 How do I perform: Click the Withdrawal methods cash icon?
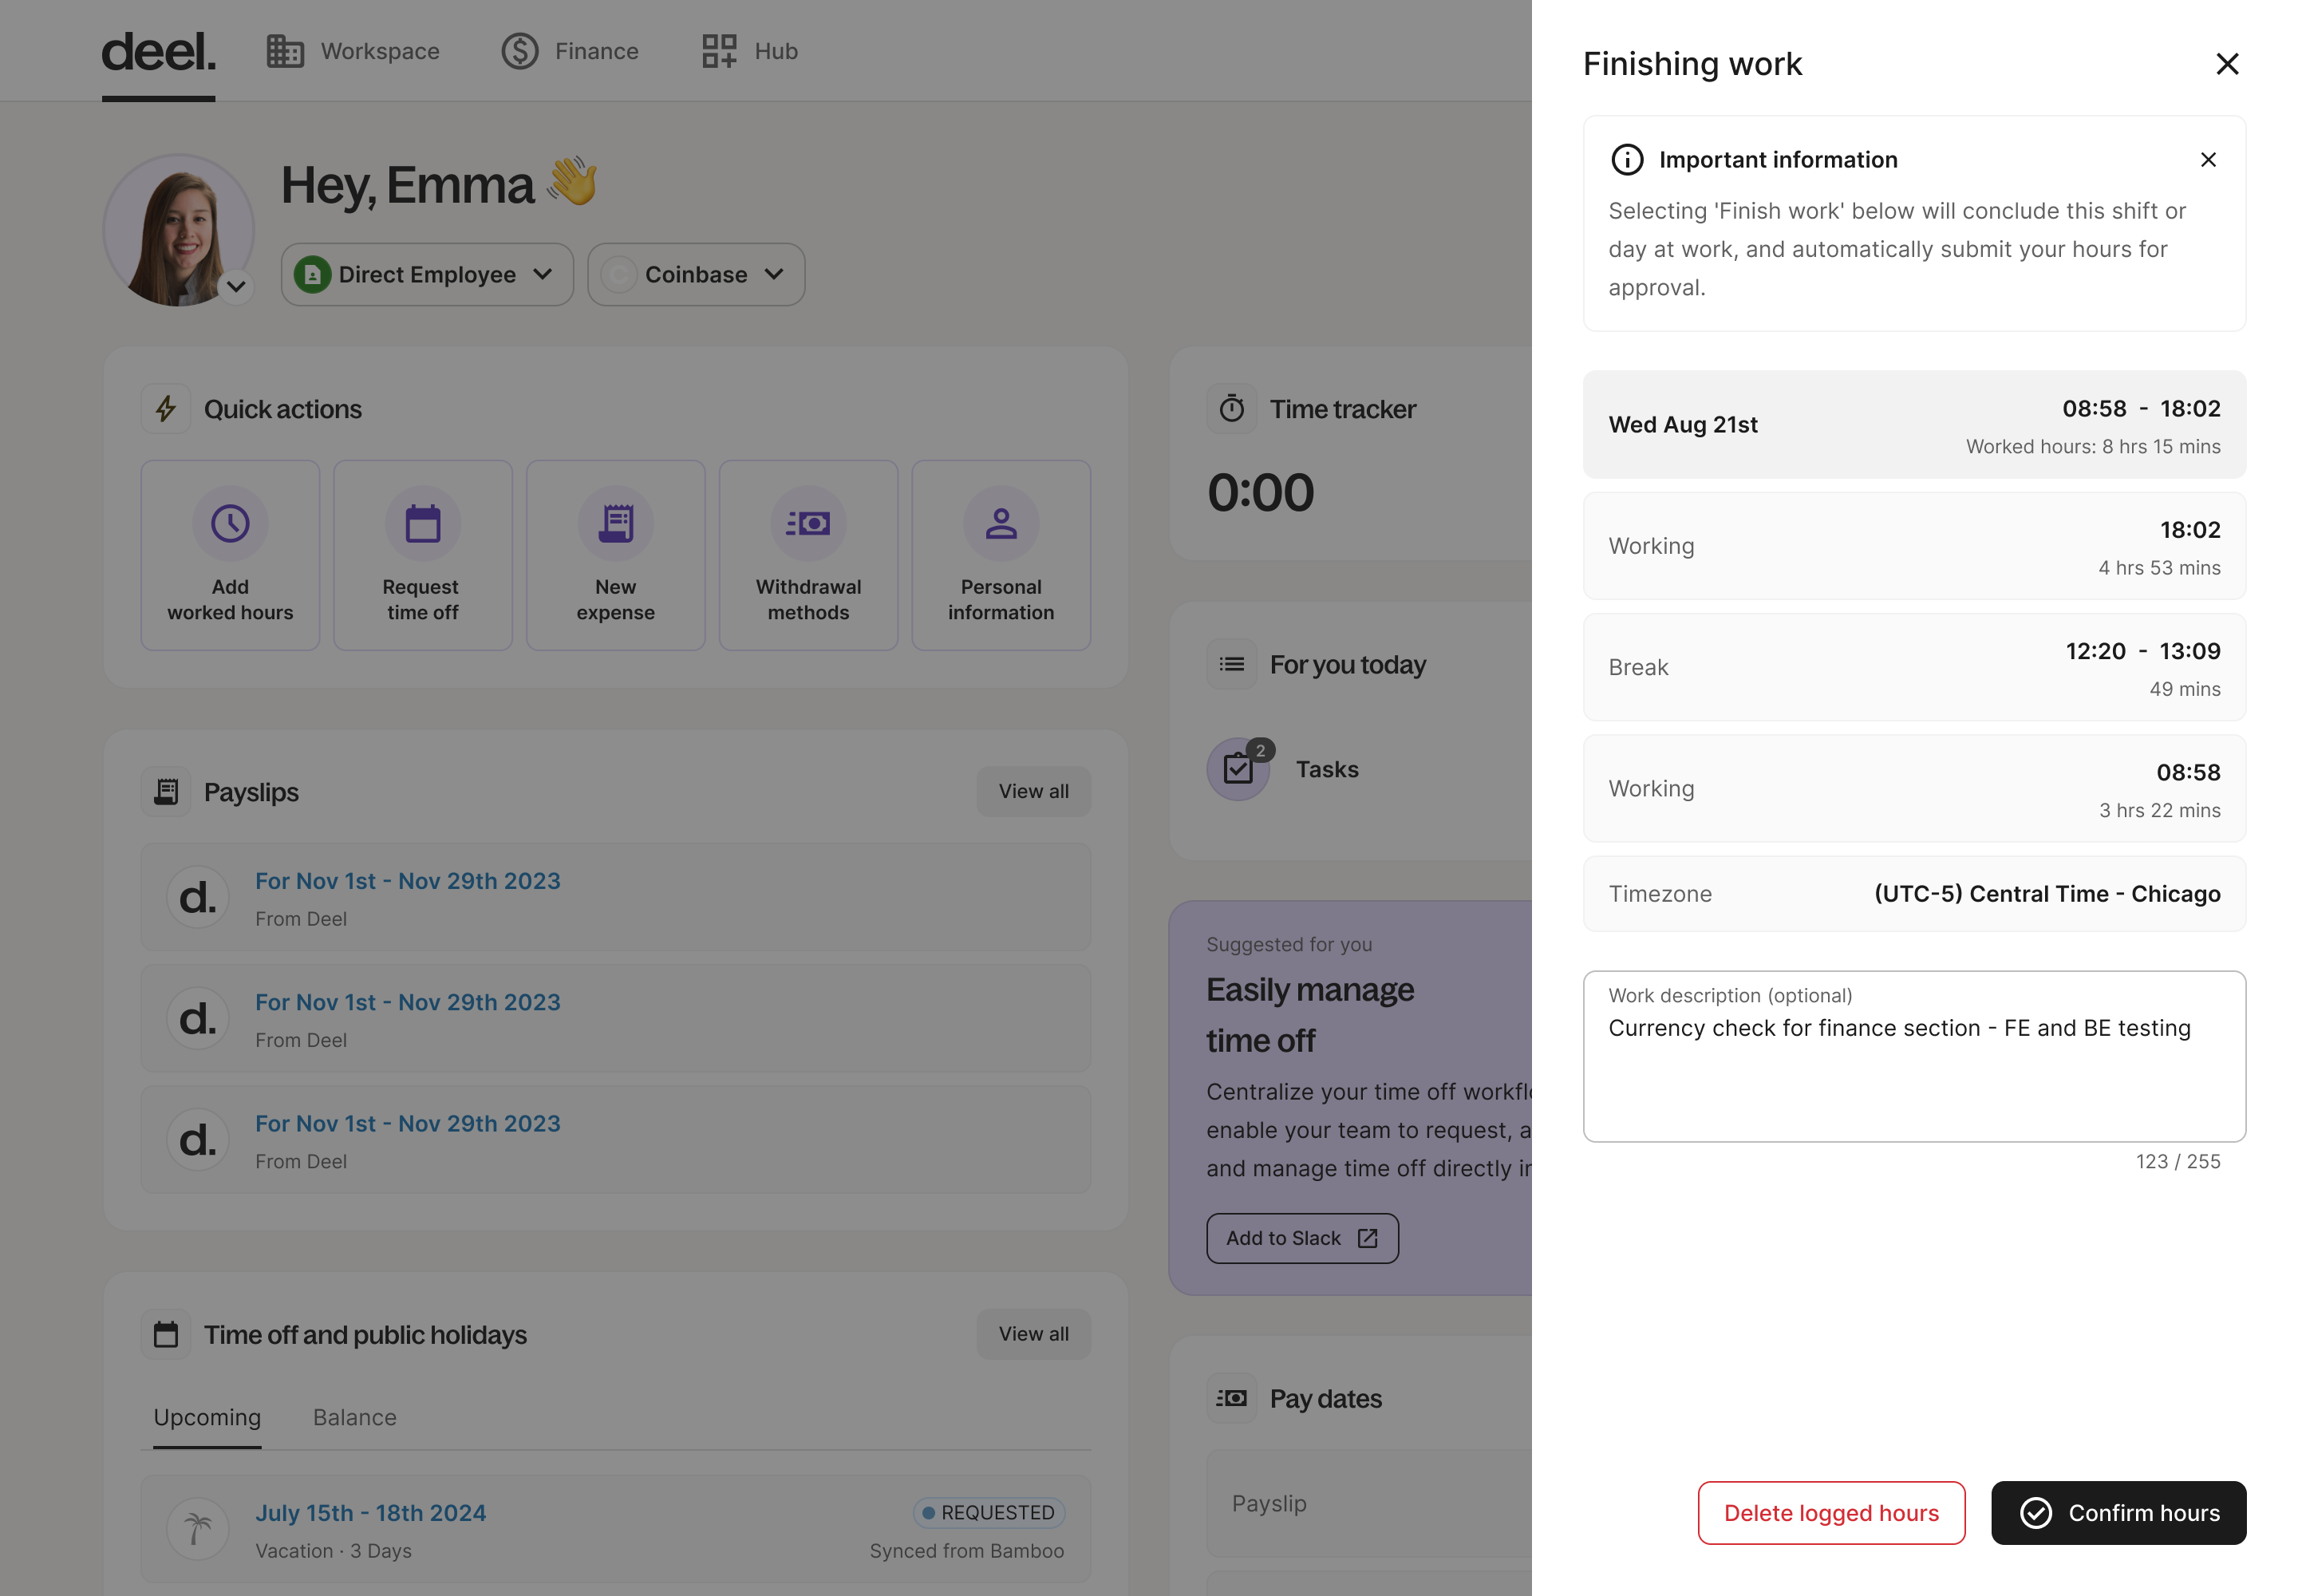tap(808, 523)
